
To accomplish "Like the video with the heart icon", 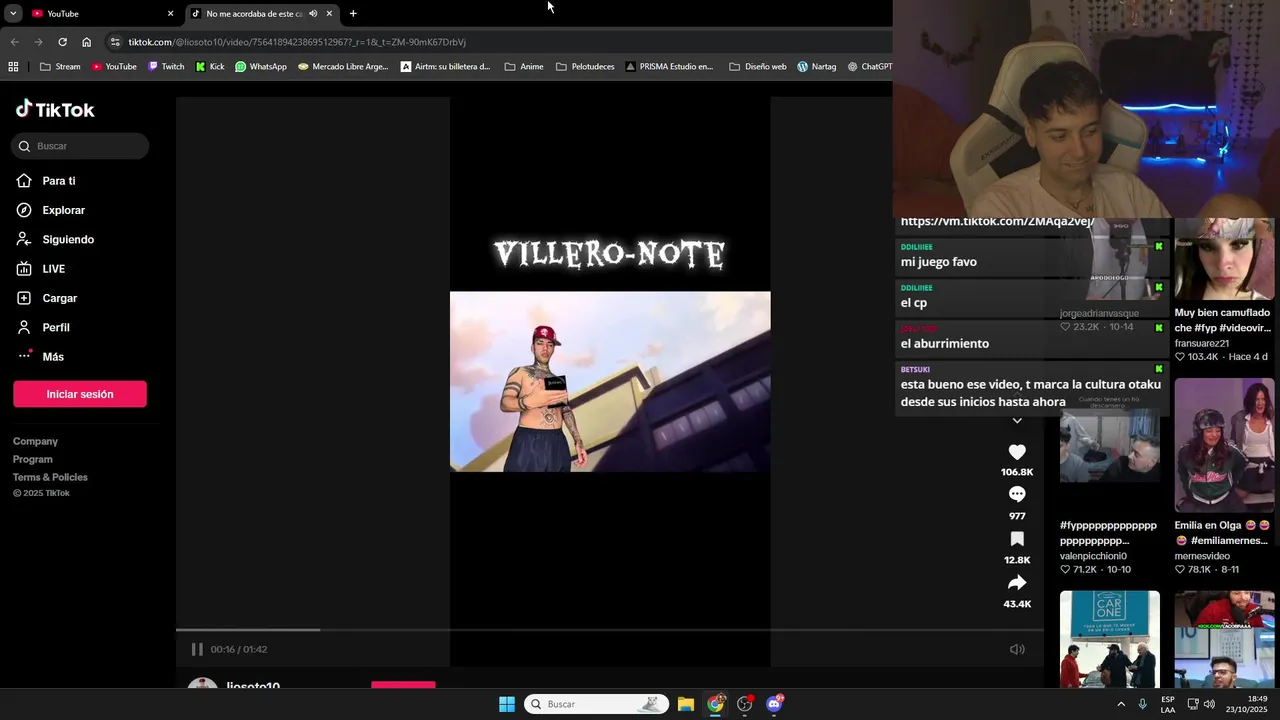I will 1017,452.
